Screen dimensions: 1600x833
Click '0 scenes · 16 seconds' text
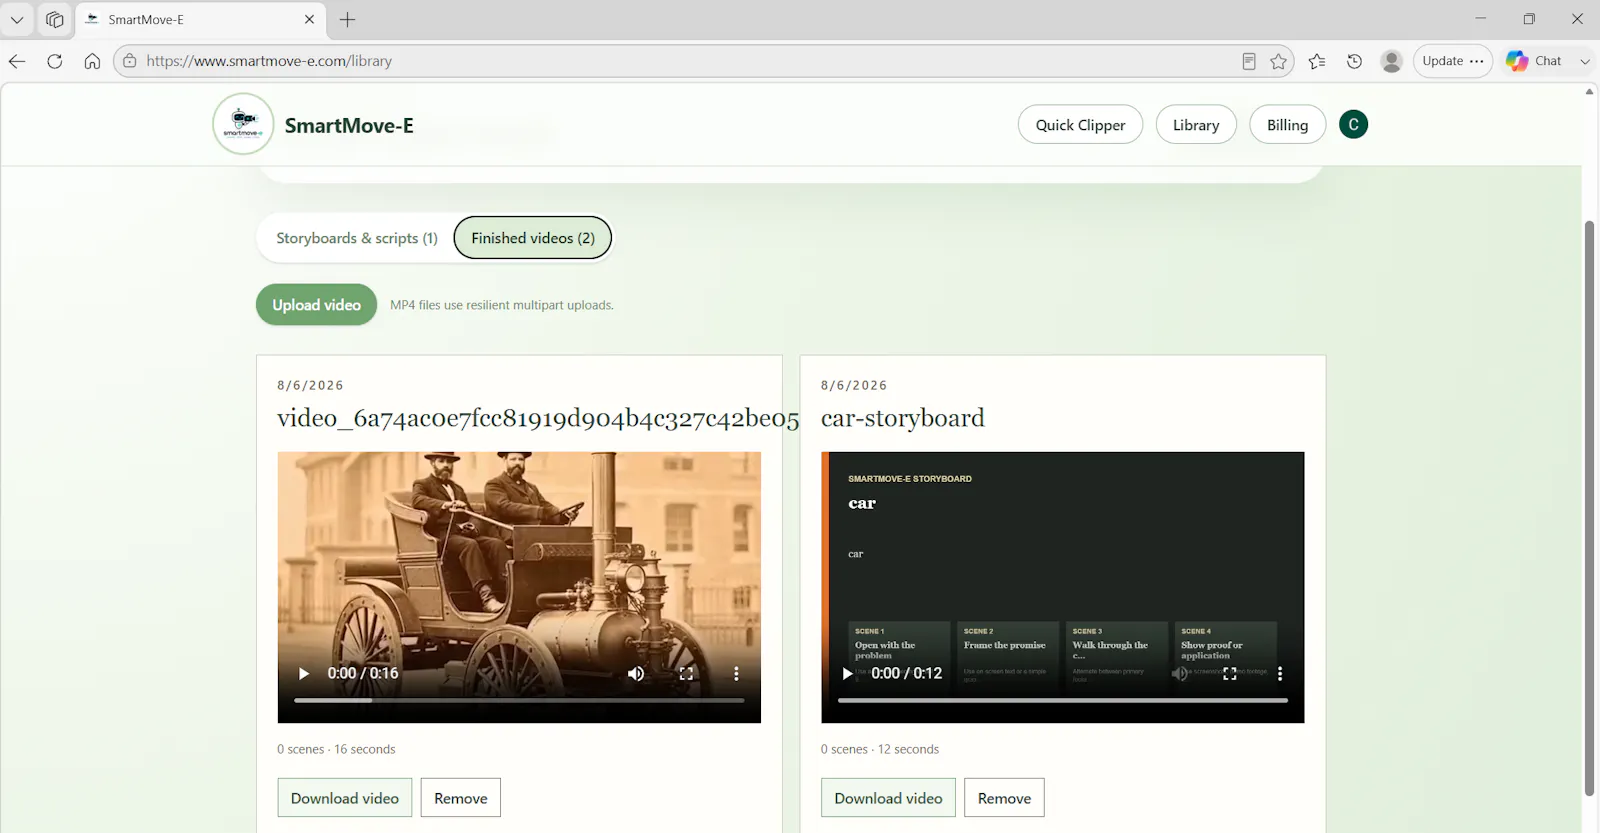(336, 749)
